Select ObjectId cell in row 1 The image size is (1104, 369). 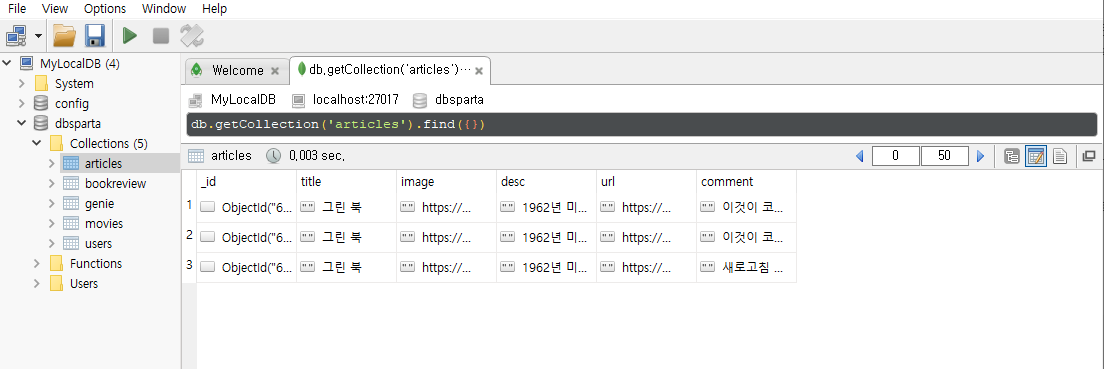(x=246, y=208)
